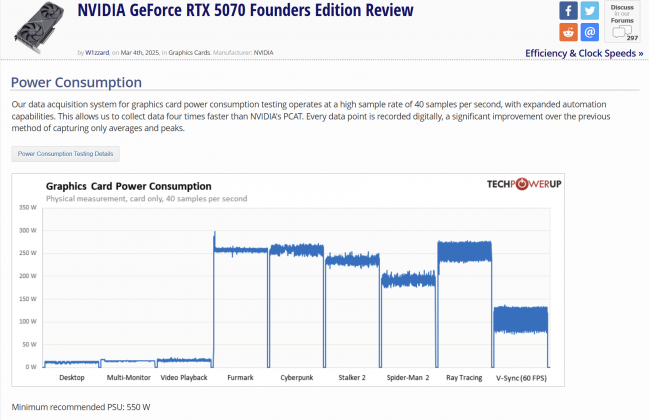Open the Discuss in our Forums box

622,22
